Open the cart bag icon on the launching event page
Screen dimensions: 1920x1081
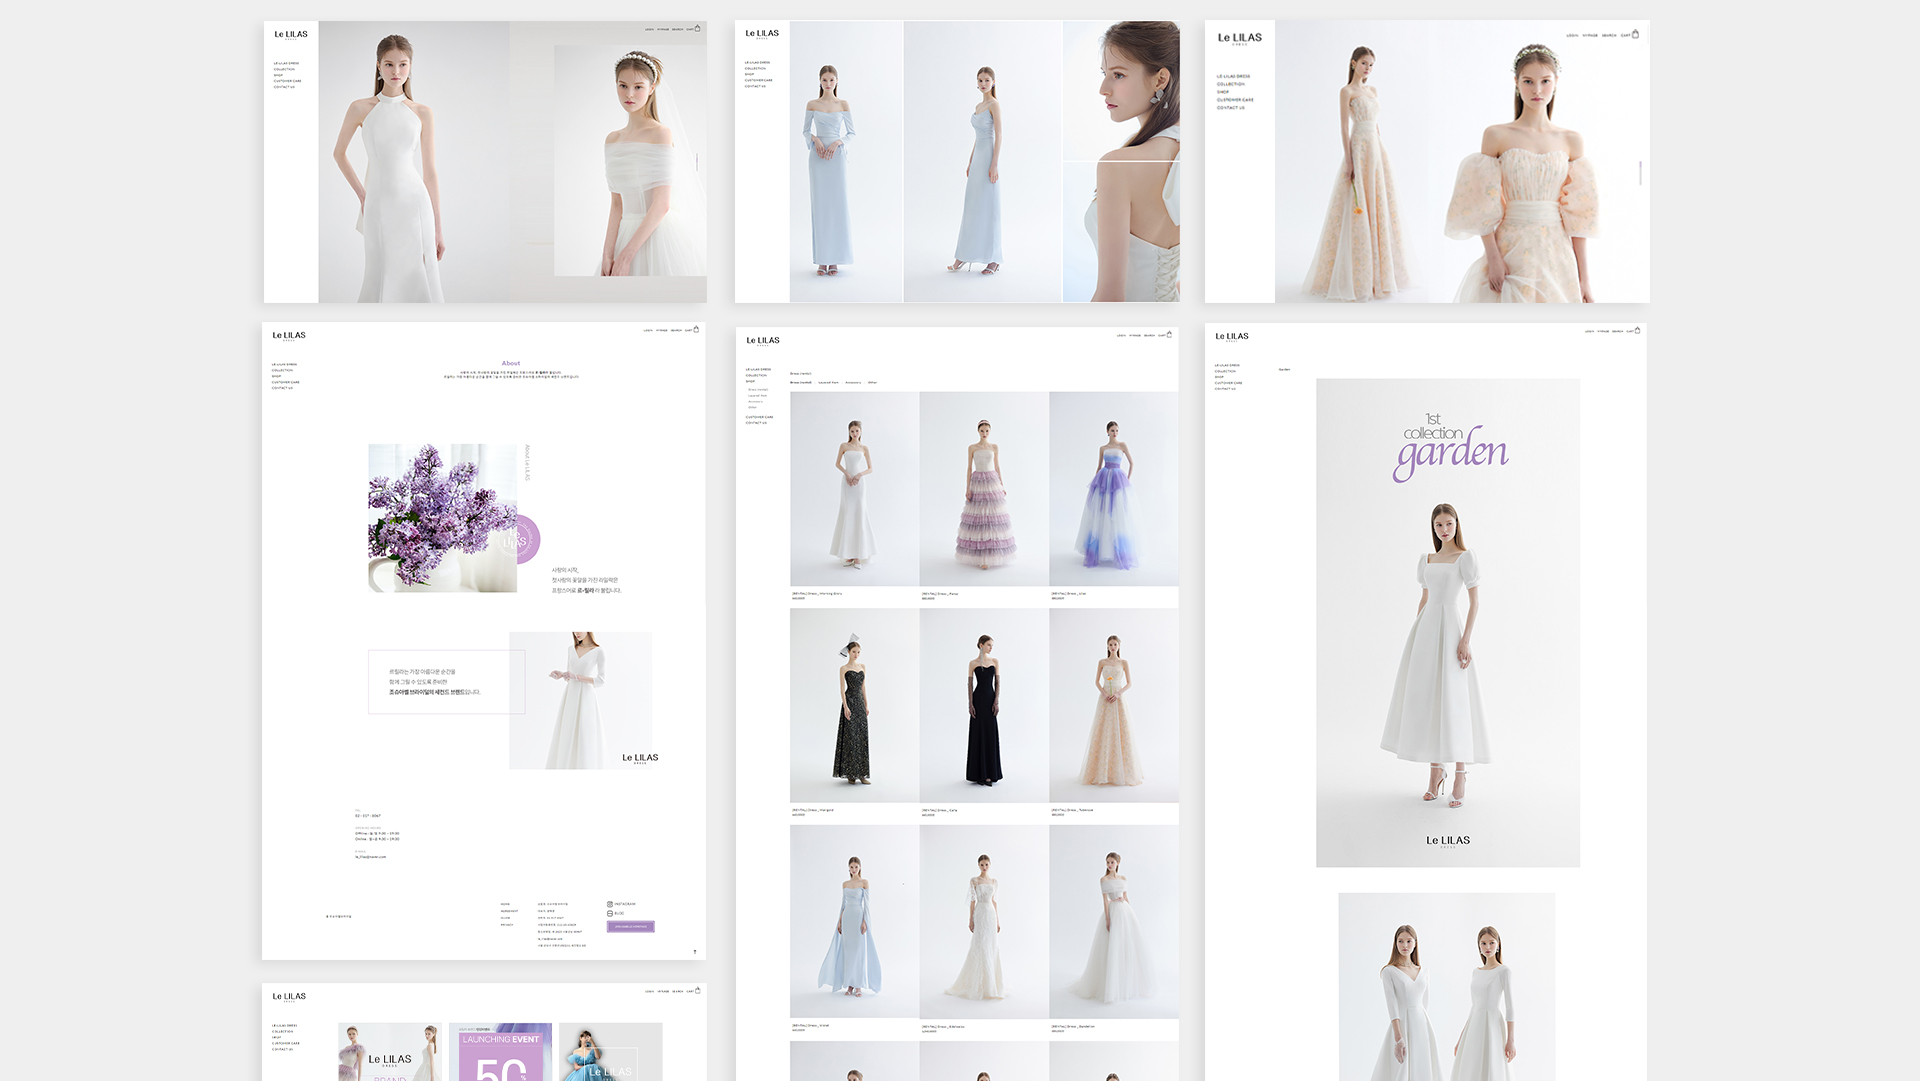(697, 990)
